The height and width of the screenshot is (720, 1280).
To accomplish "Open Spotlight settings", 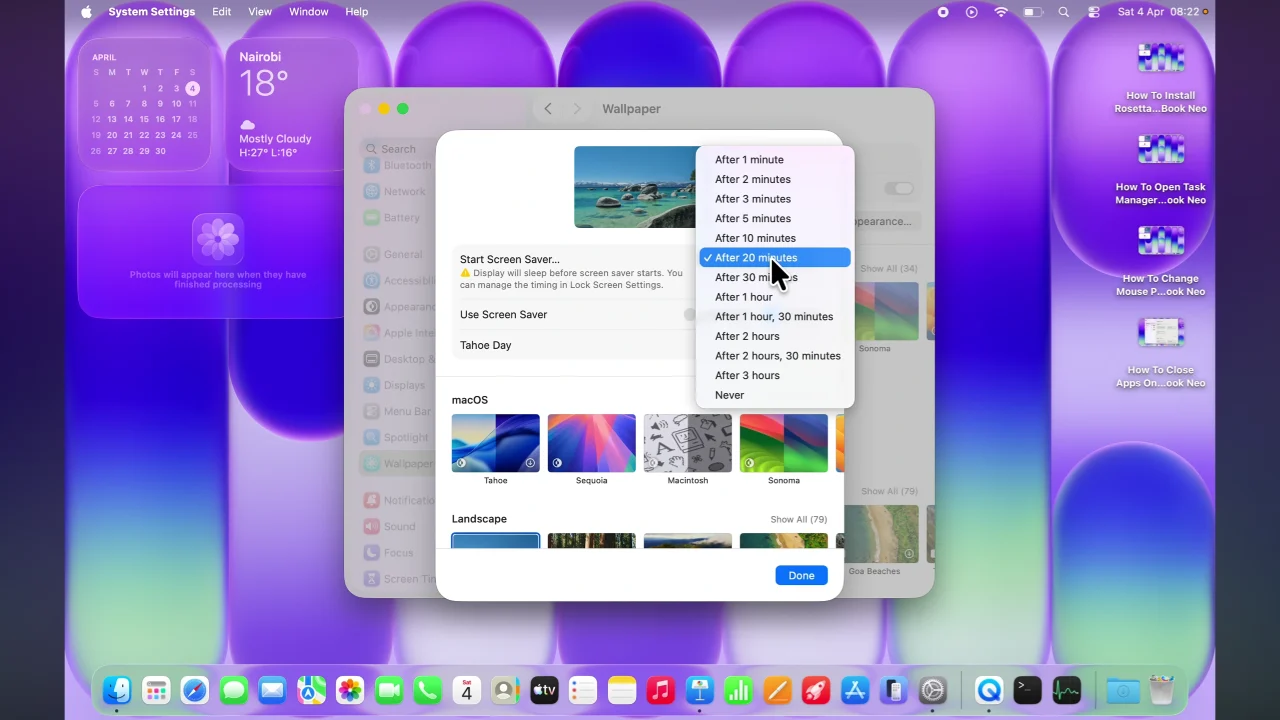I will pyautogui.click(x=404, y=437).
